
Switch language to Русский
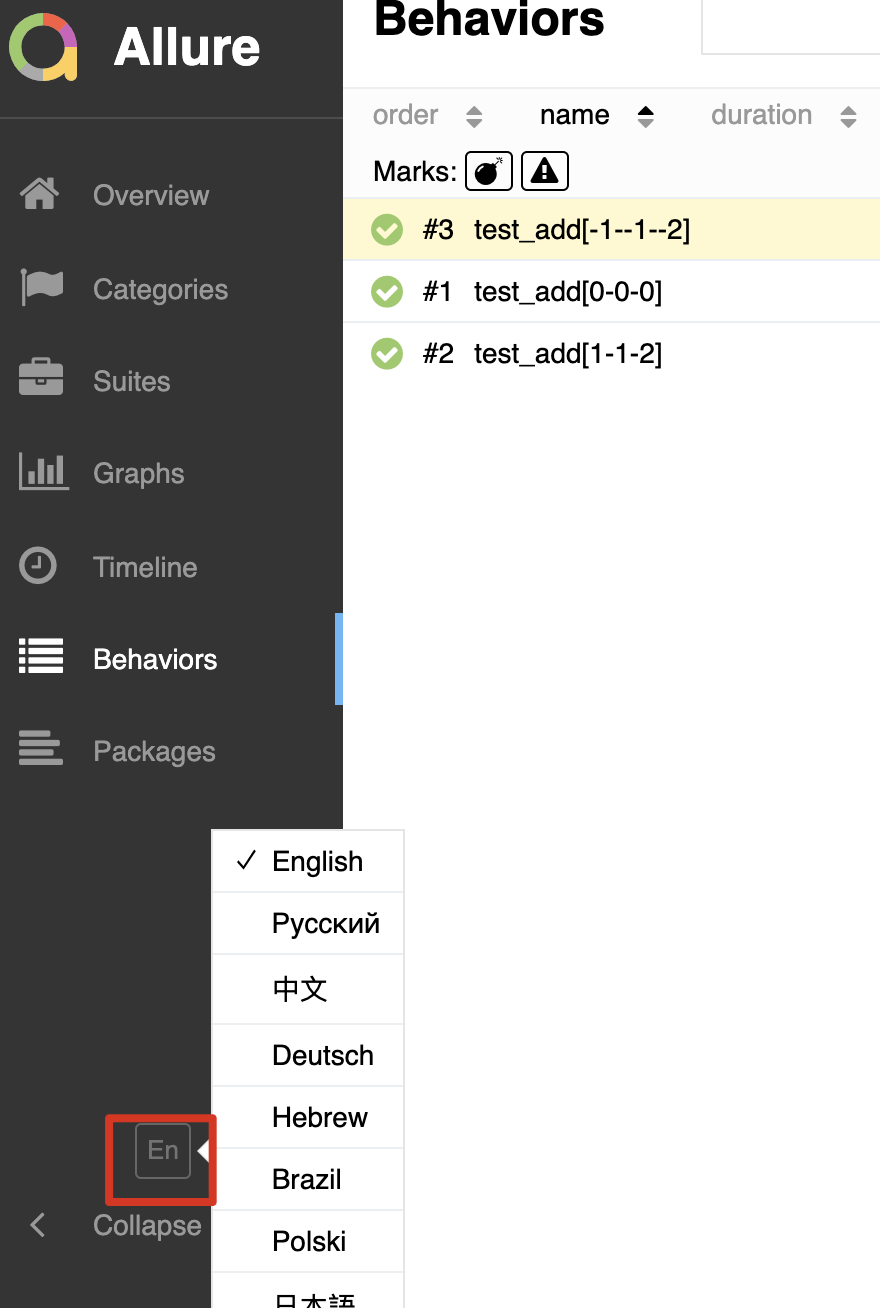(x=325, y=923)
